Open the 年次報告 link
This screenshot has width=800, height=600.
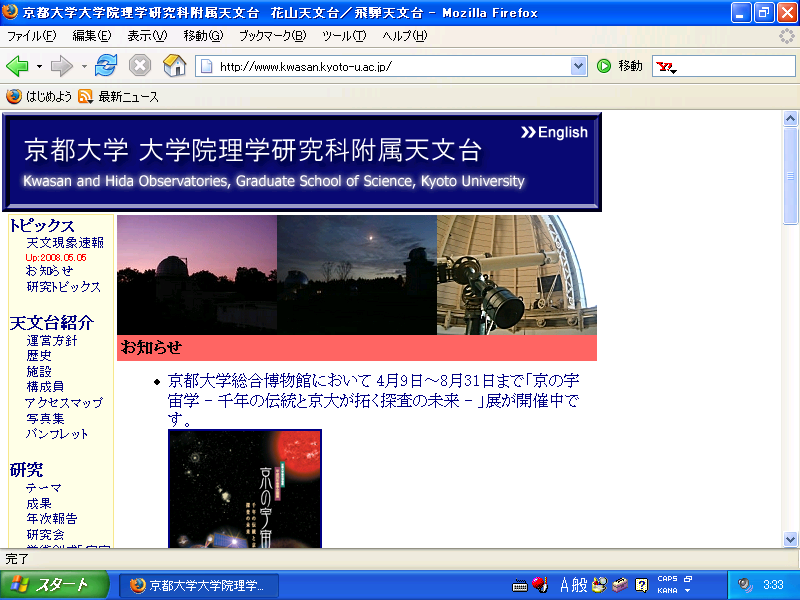click(x=52, y=519)
